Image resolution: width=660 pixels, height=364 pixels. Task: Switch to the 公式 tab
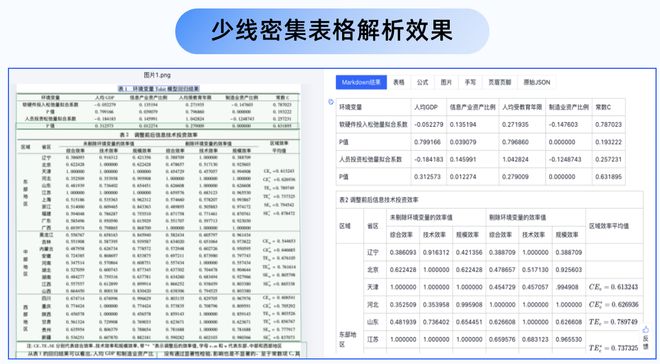[x=422, y=82]
